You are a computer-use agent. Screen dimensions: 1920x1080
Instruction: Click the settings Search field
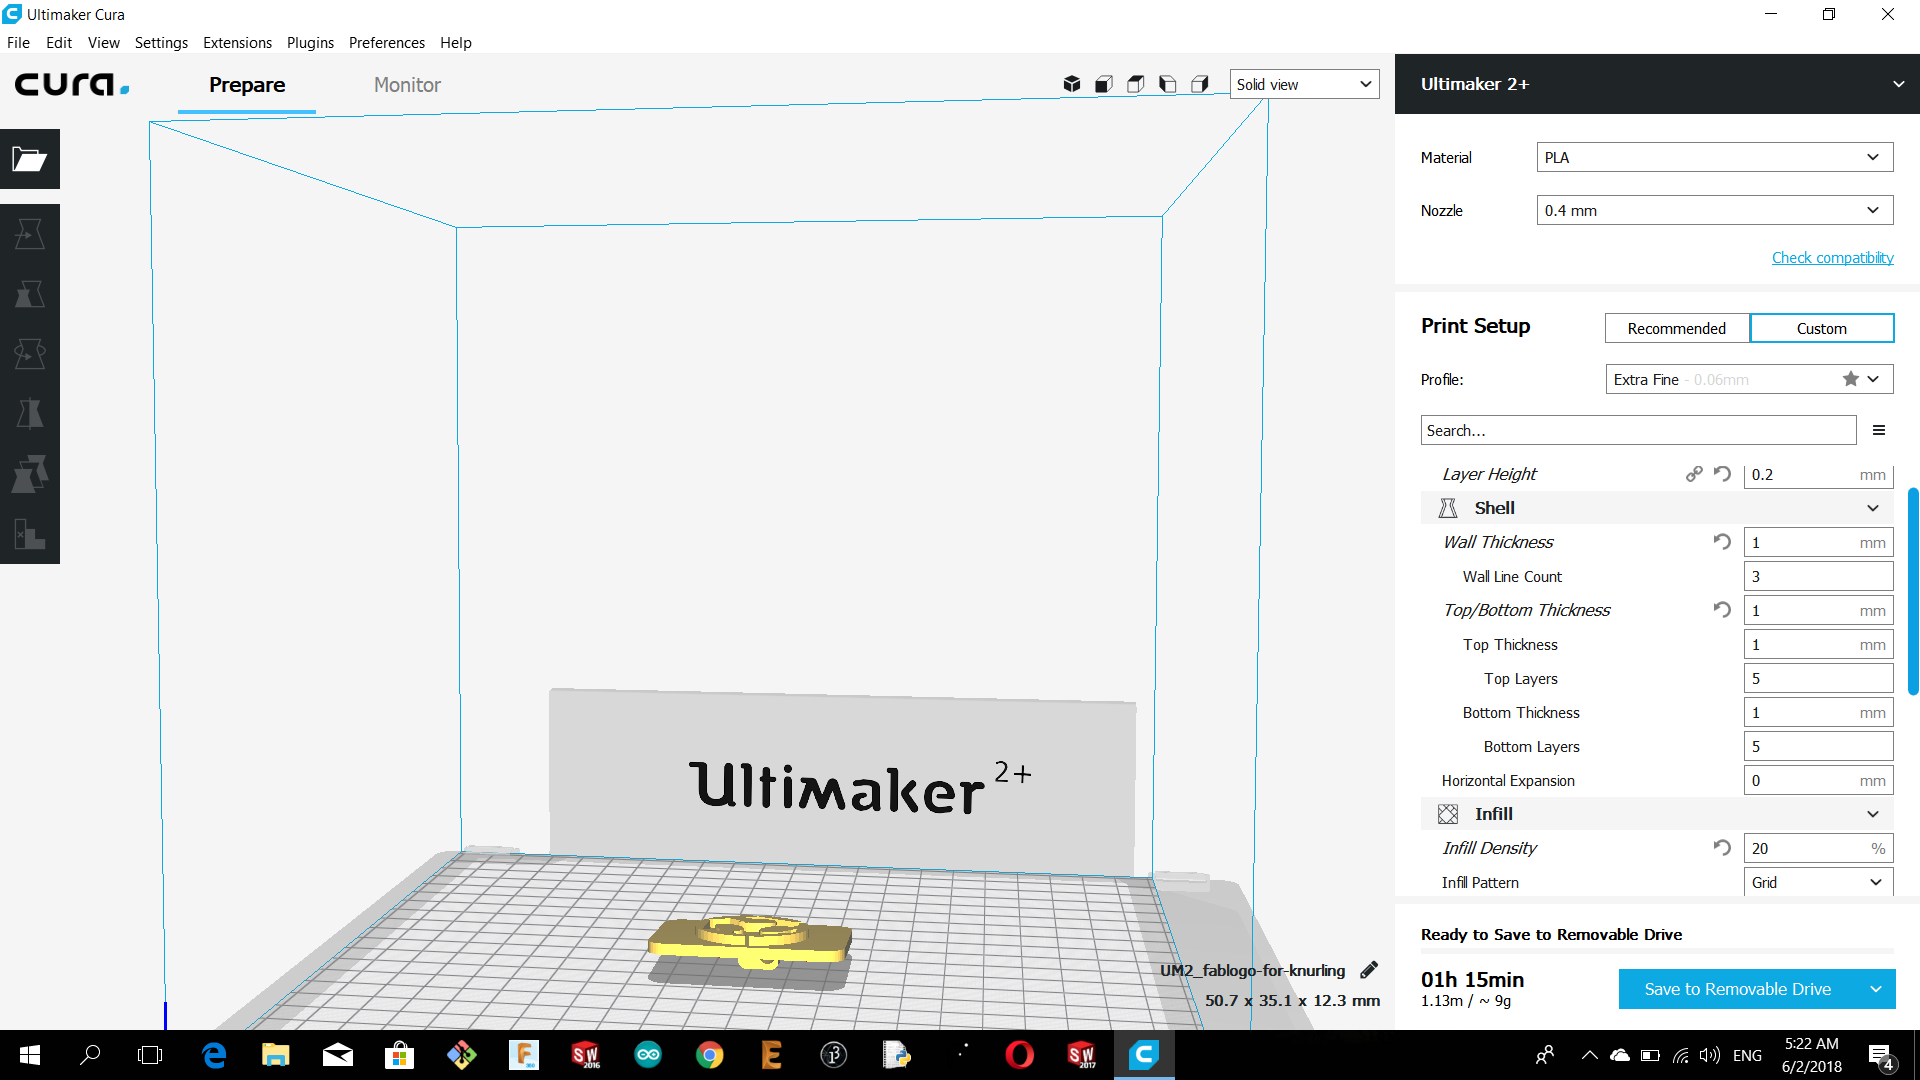pos(1638,430)
